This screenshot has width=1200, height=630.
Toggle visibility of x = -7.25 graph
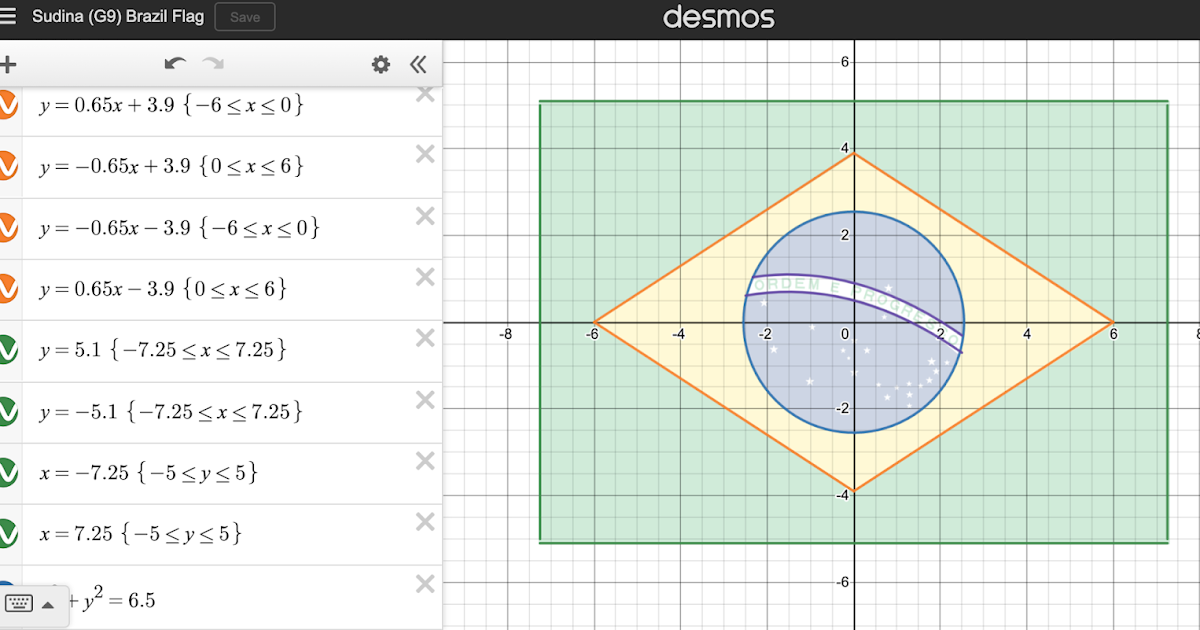coord(5,472)
